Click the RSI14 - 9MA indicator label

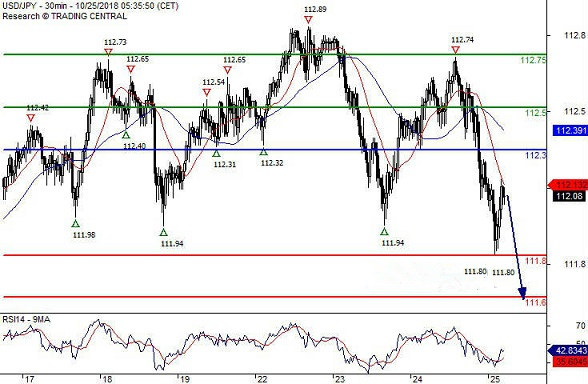[x=26, y=319]
